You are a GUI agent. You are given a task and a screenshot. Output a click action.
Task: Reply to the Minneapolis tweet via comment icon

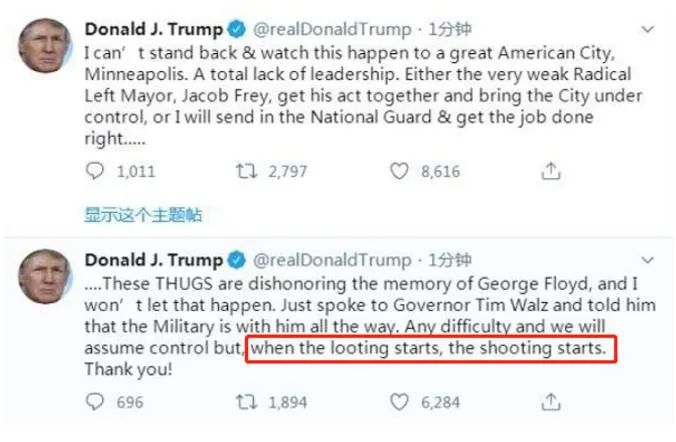coord(95,171)
